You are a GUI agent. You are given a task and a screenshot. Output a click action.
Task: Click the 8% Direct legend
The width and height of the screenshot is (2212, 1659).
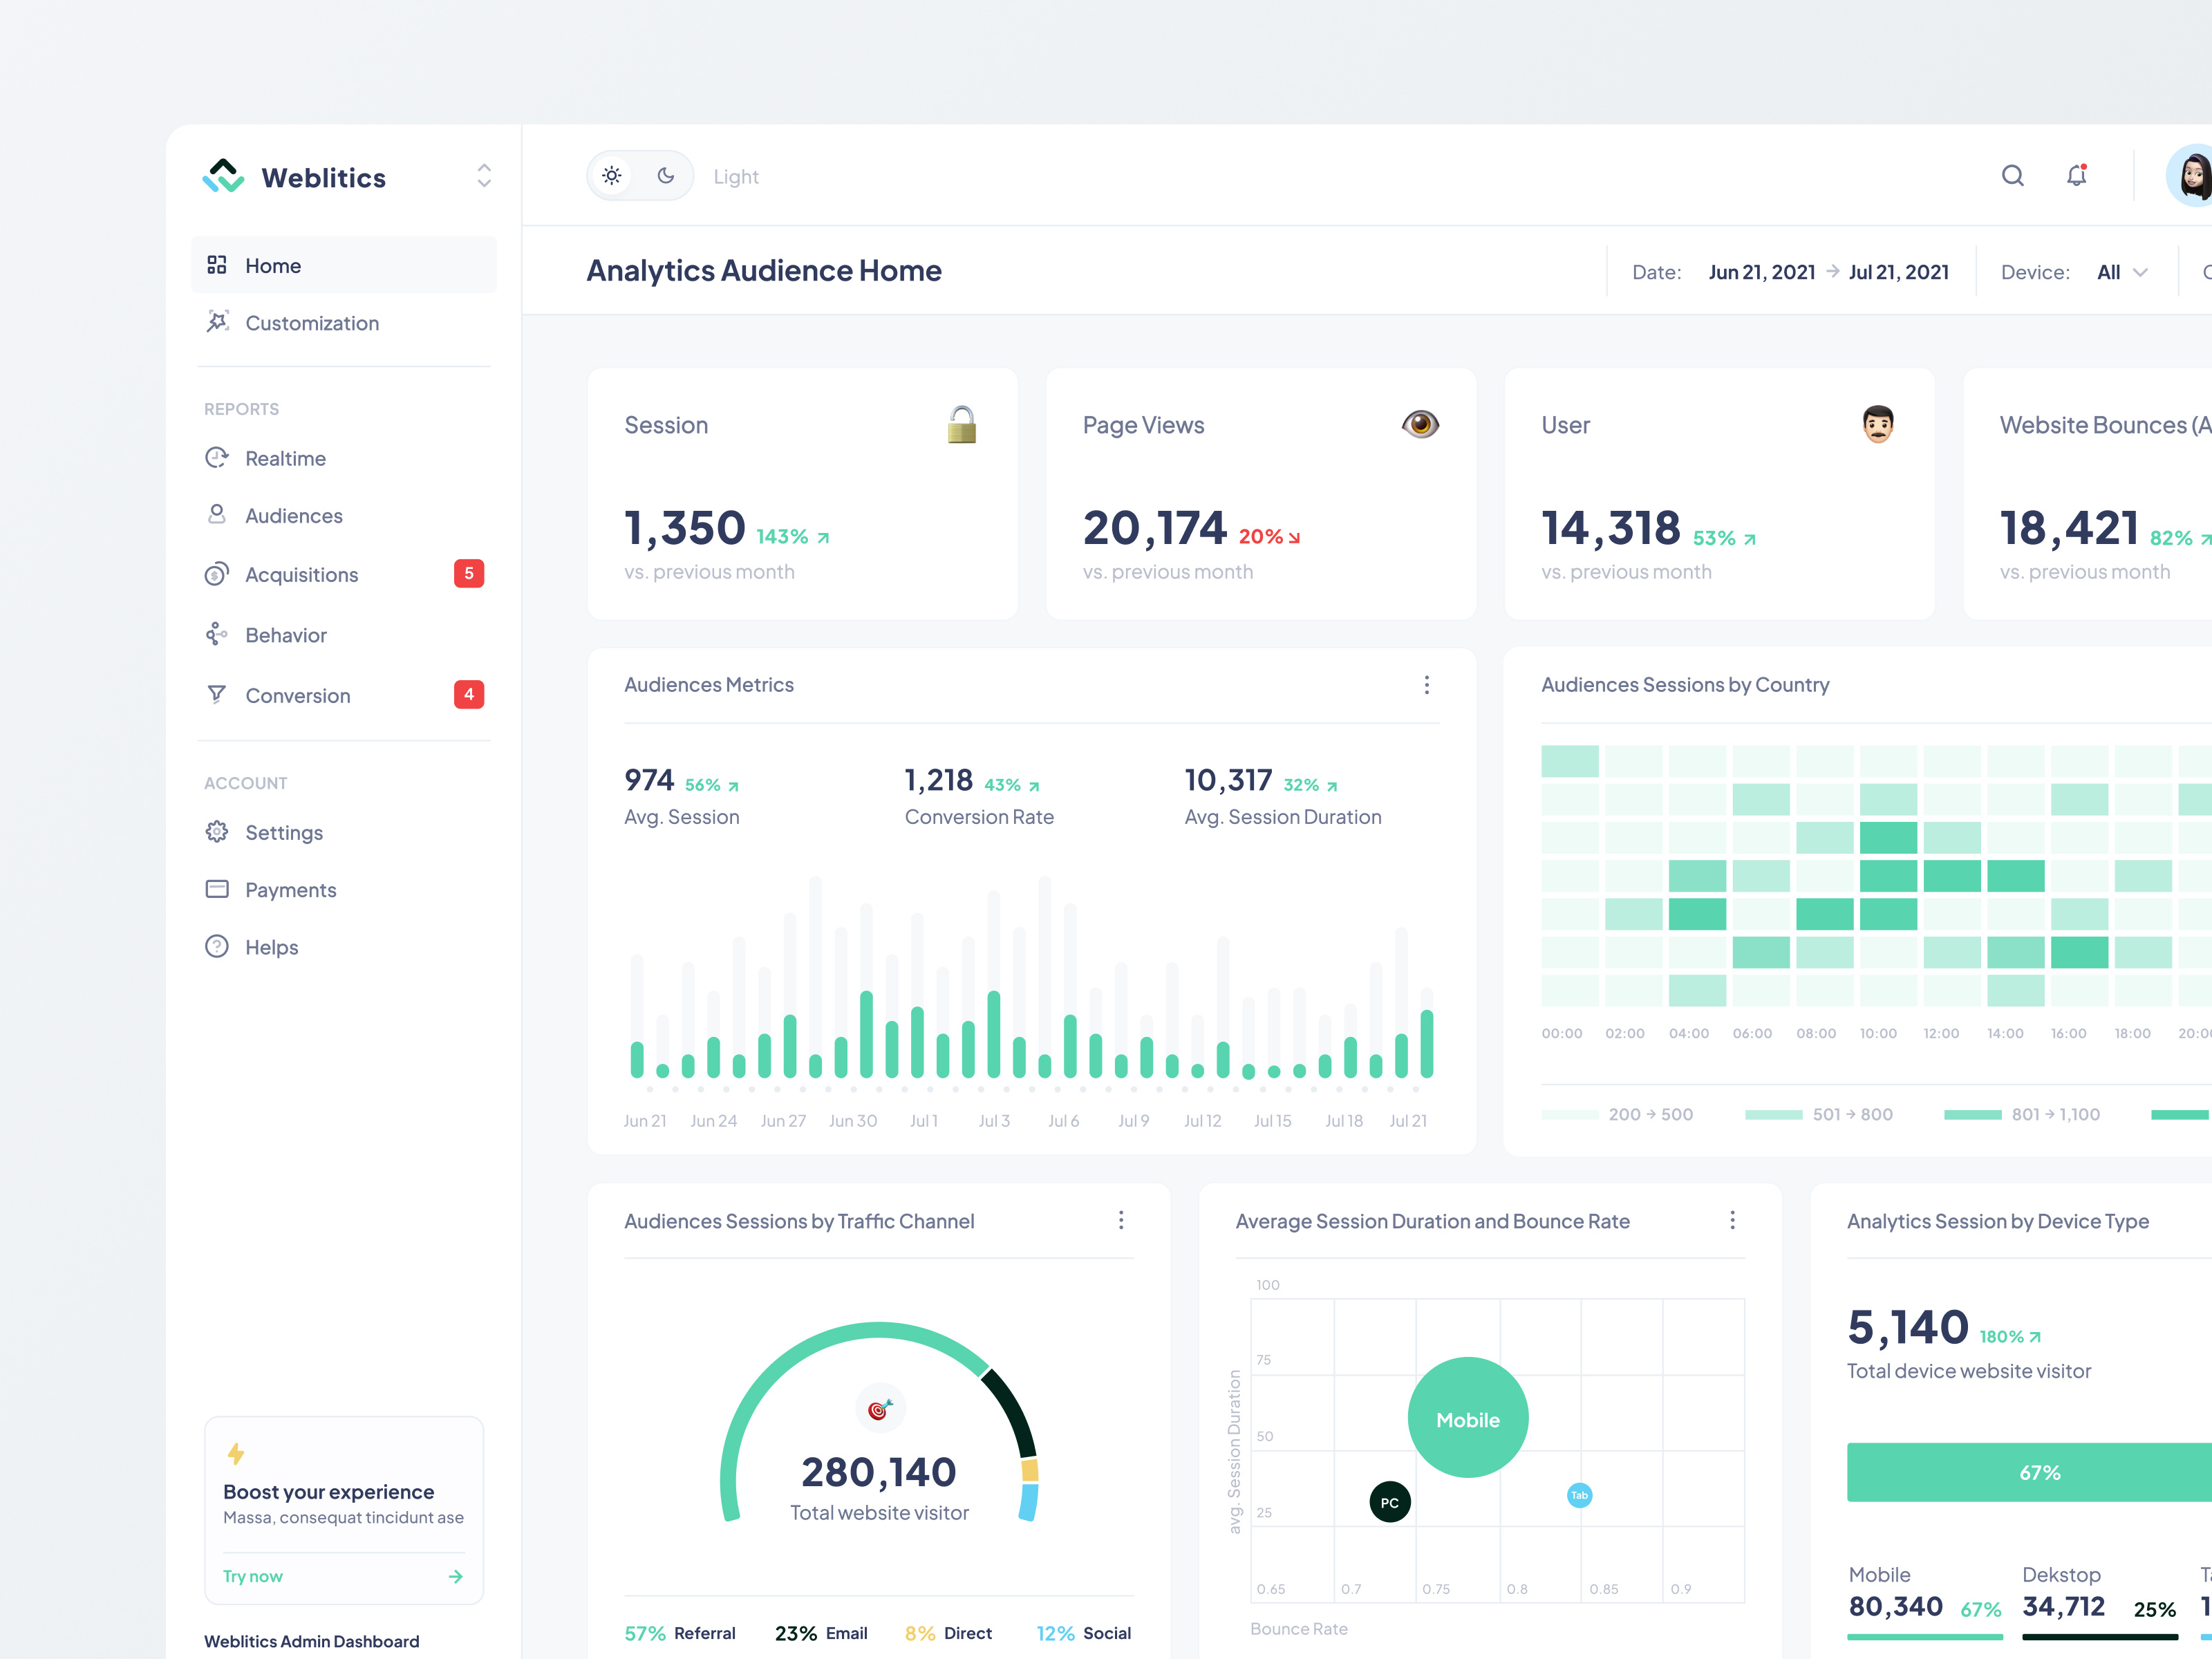pos(948,1633)
